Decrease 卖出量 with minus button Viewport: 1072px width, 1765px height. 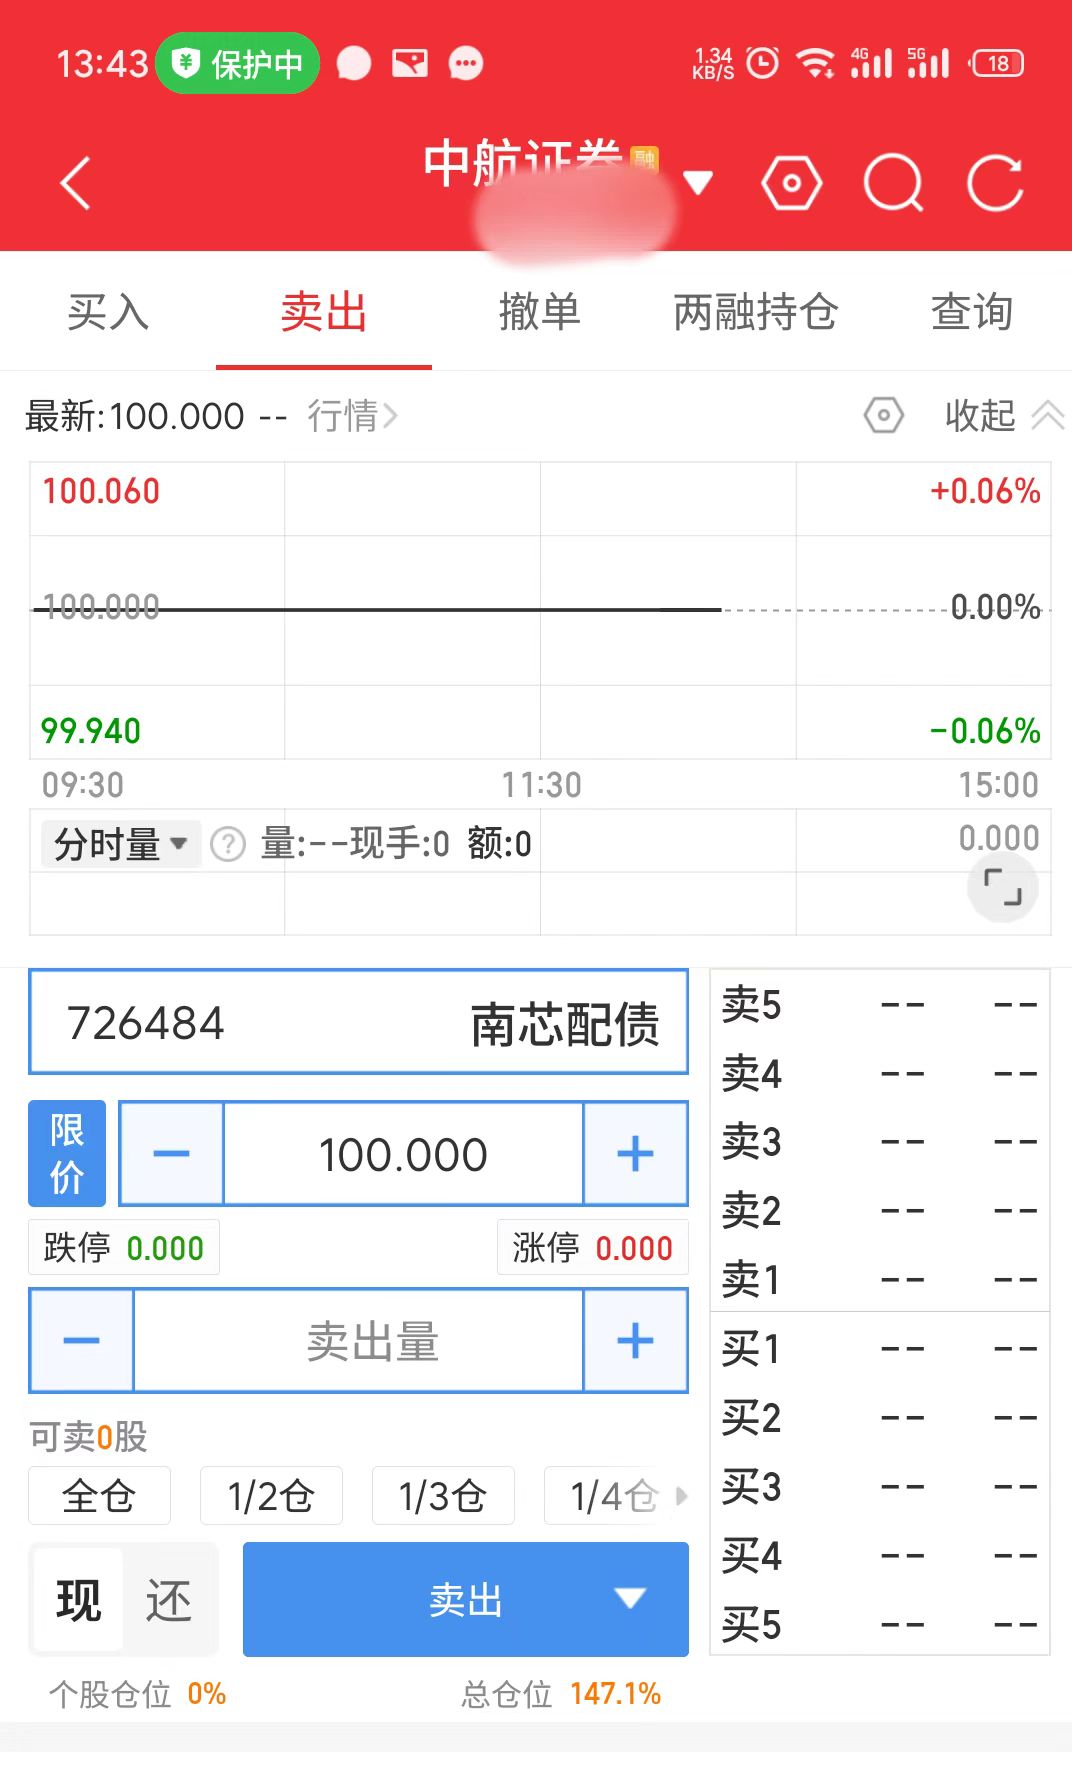(81, 1340)
